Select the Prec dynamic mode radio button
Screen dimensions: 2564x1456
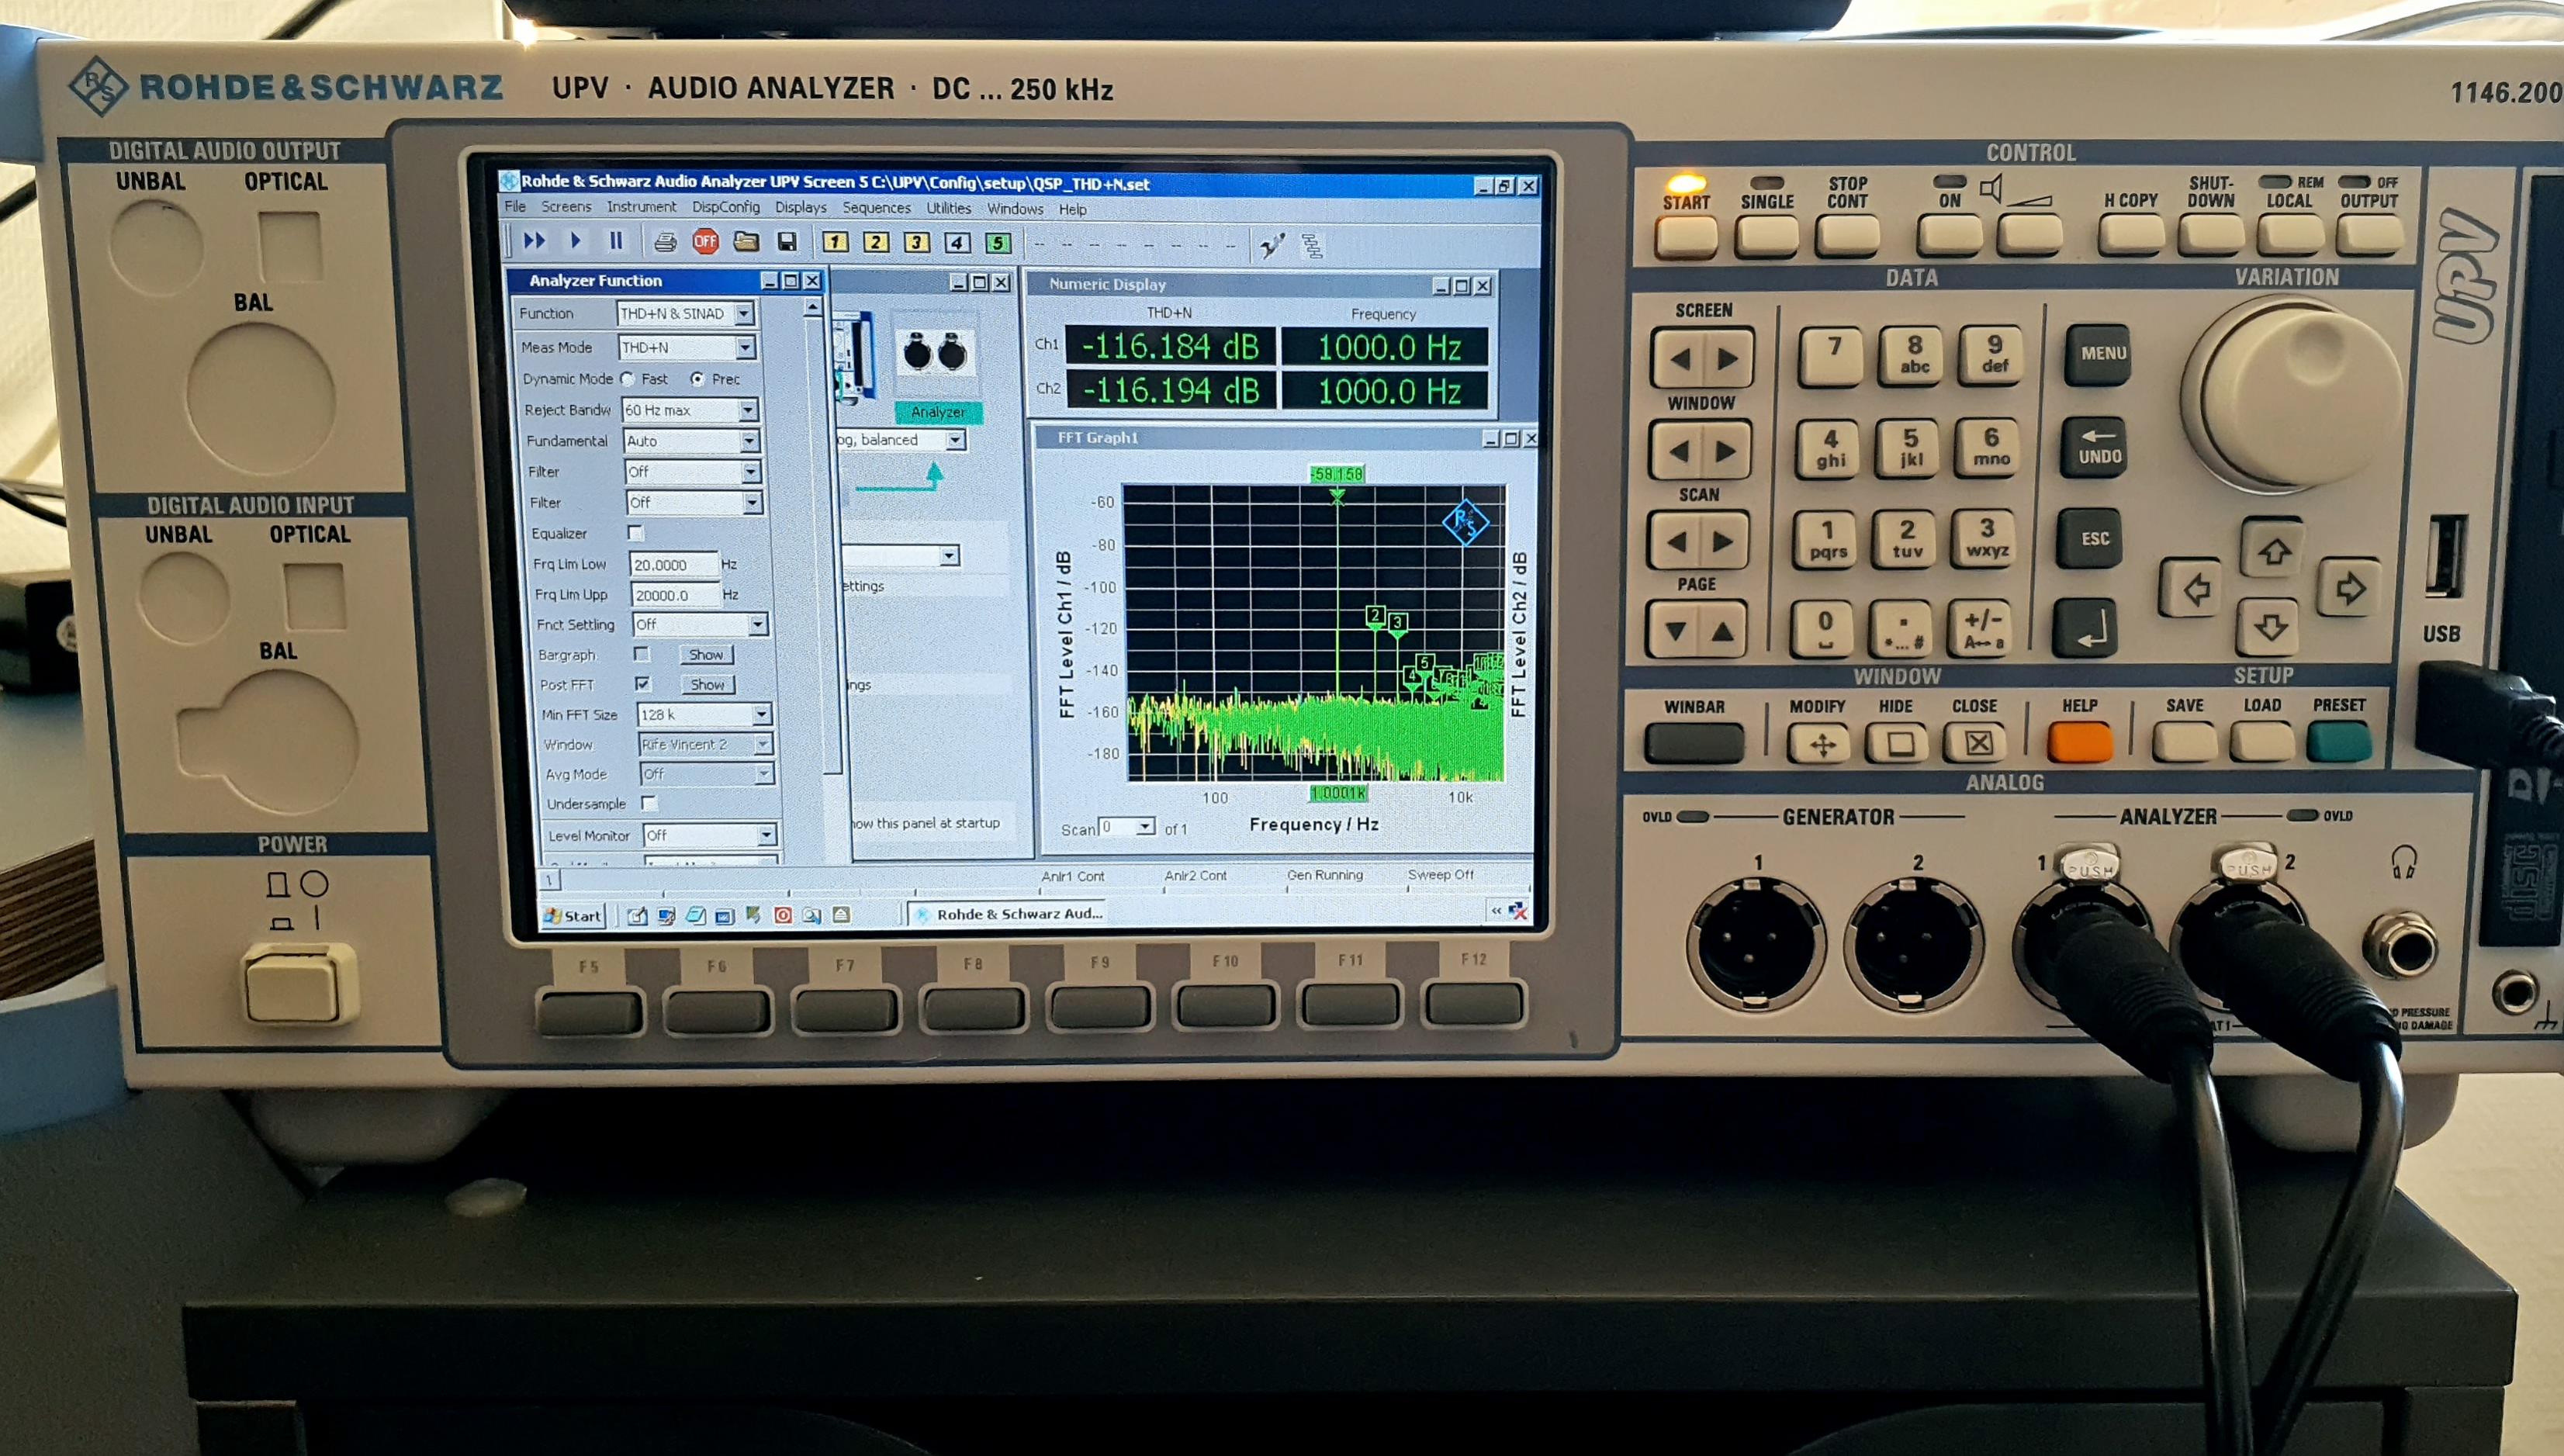[x=697, y=379]
